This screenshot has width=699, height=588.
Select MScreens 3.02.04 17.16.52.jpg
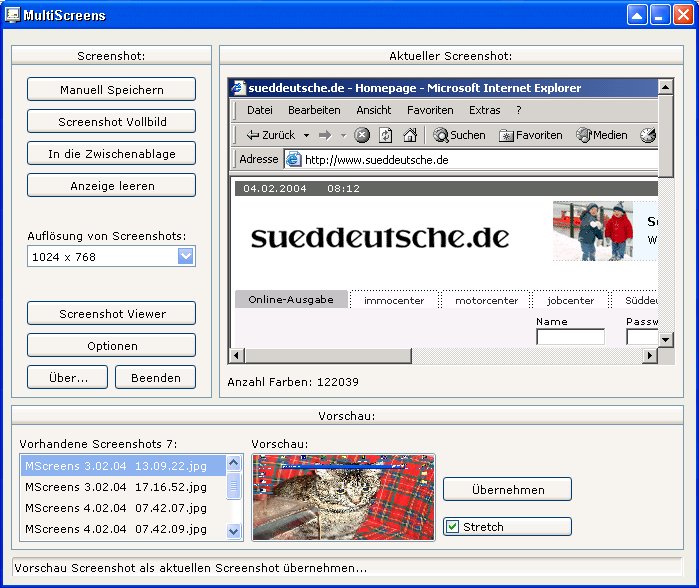pyautogui.click(x=123, y=487)
